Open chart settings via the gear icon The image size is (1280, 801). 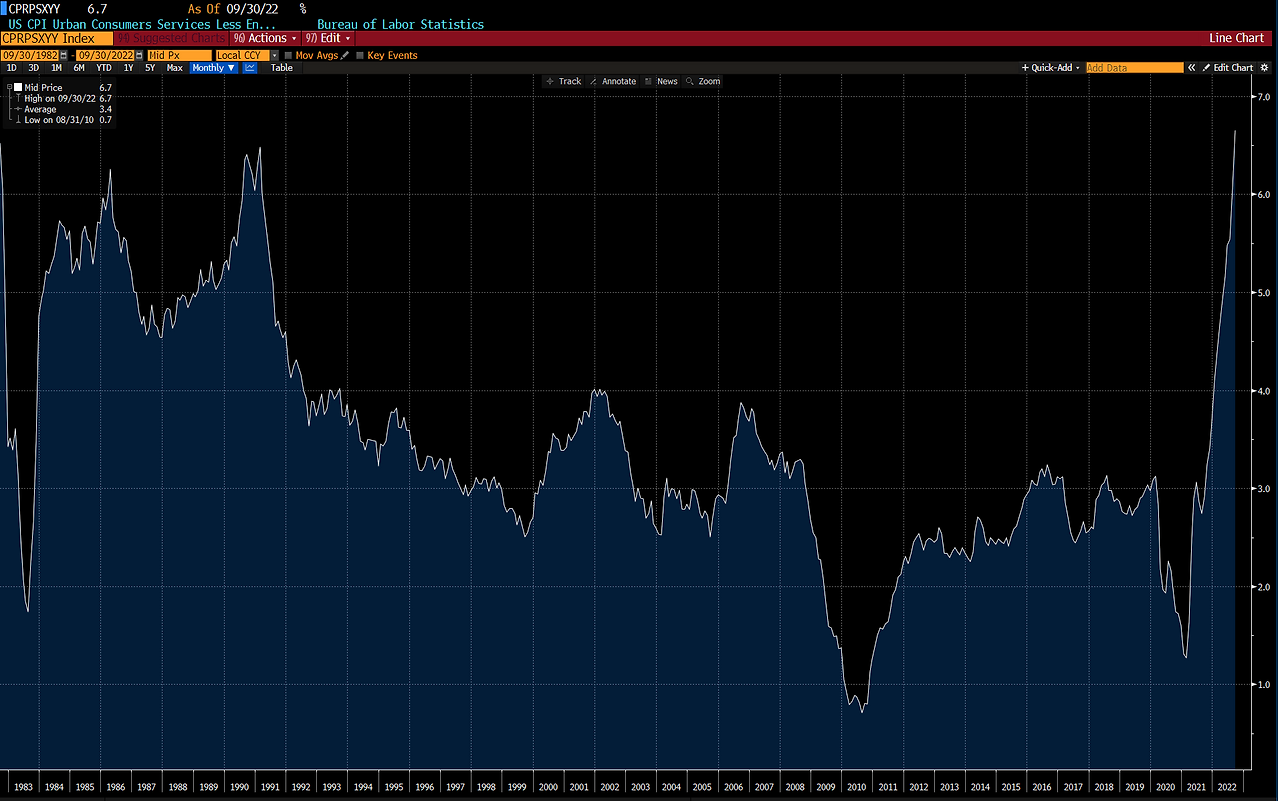pyautogui.click(x=1264, y=67)
